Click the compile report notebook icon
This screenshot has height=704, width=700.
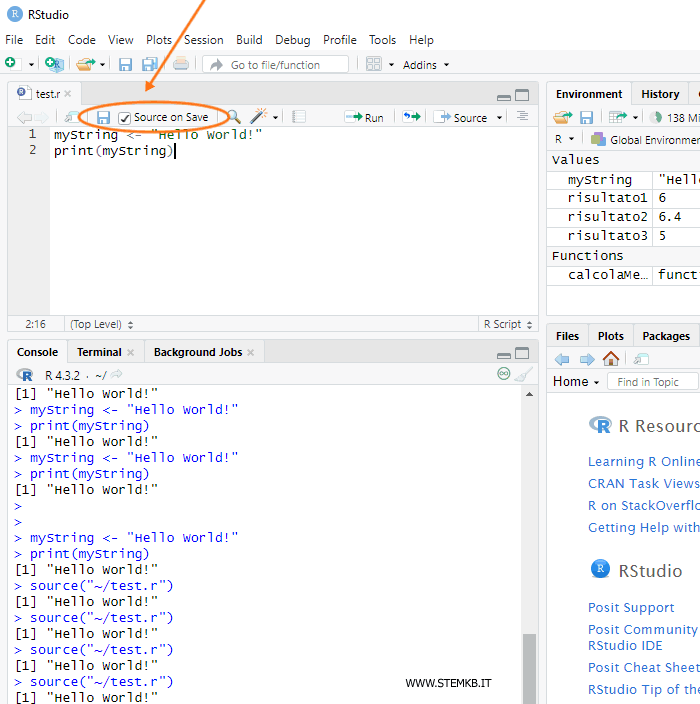coord(298,117)
